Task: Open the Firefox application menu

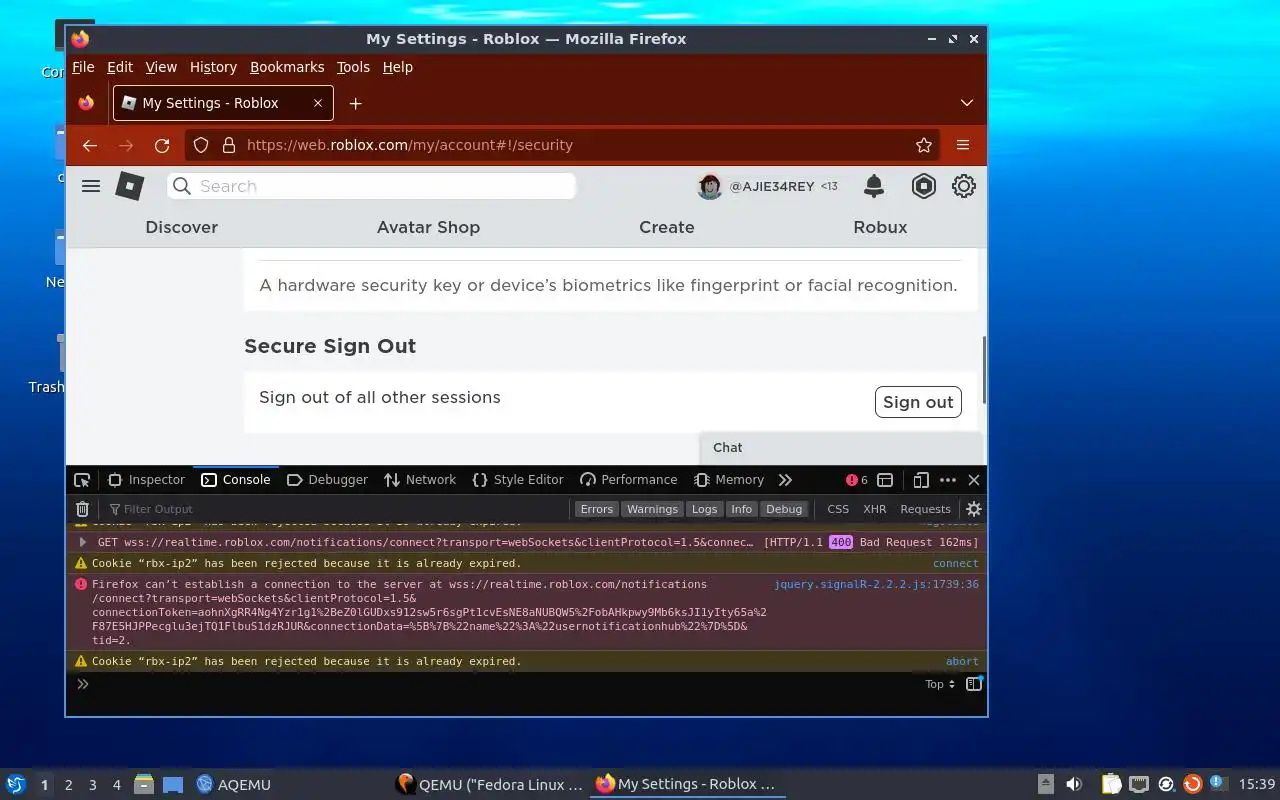Action: (x=963, y=145)
